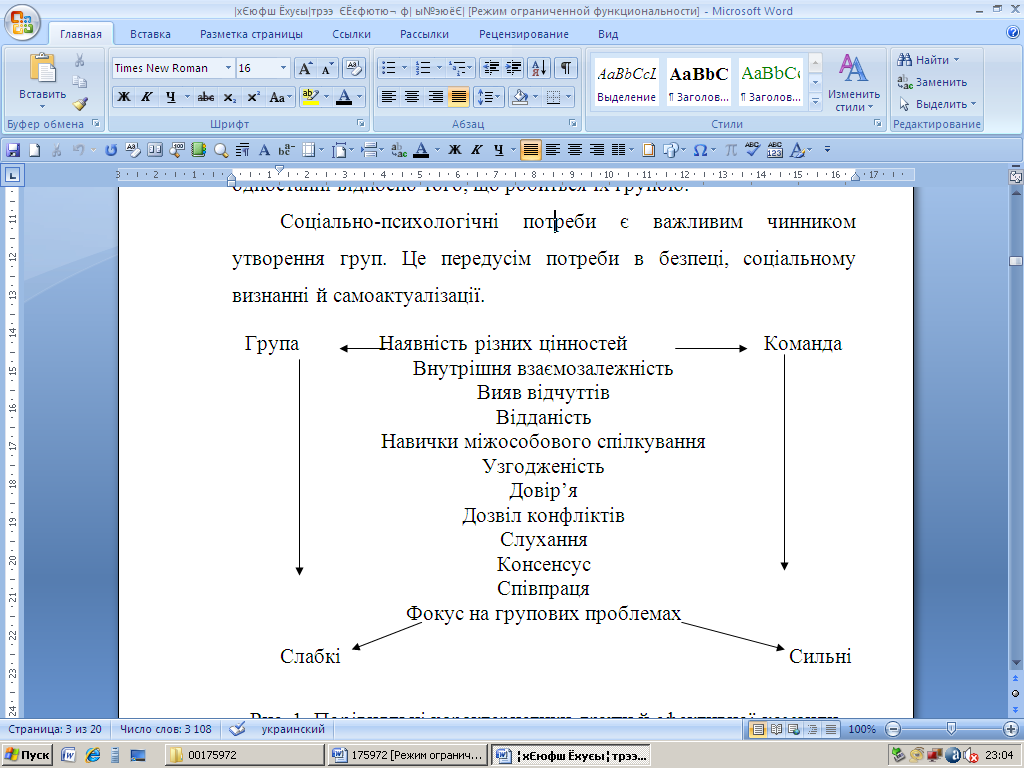Image resolution: width=1024 pixels, height=768 pixels.
Task: Click proofing status icon in status bar
Action: [x=238, y=729]
